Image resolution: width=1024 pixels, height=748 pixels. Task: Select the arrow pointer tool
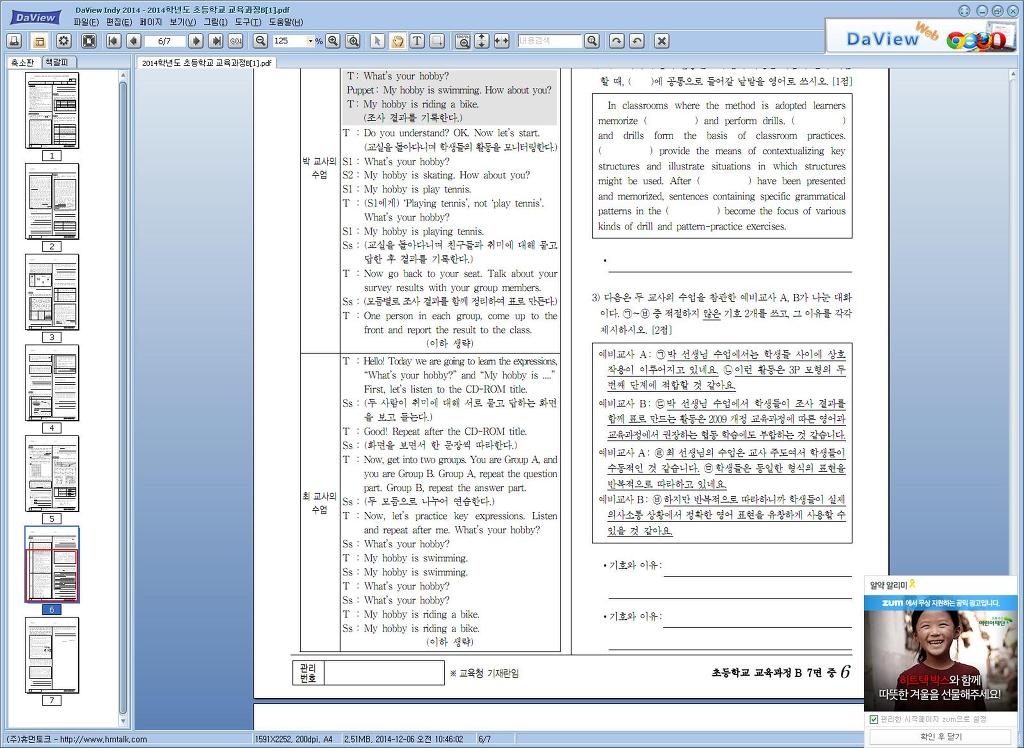(x=377, y=41)
